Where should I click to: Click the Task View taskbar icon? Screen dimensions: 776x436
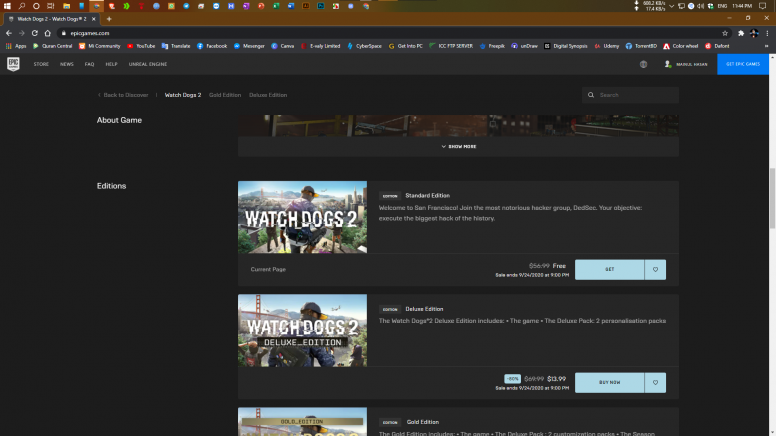pos(50,6)
